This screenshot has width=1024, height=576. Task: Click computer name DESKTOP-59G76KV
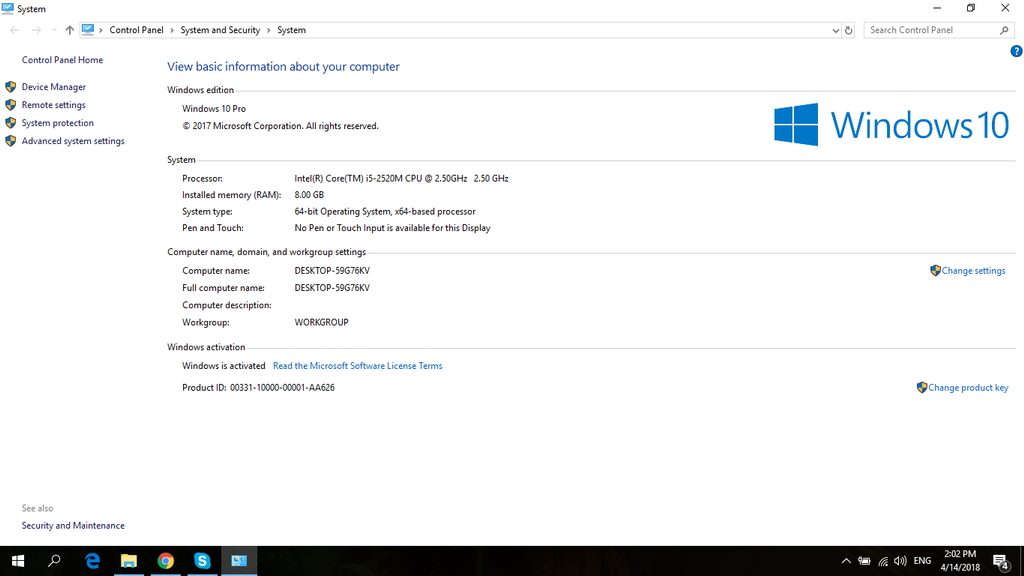coord(332,270)
